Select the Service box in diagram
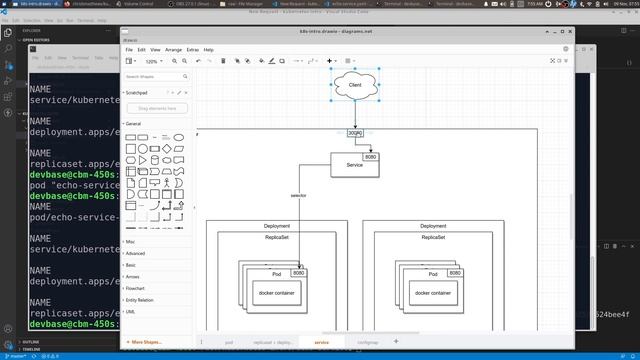Screen dimensions: 640x360 tap(355, 165)
